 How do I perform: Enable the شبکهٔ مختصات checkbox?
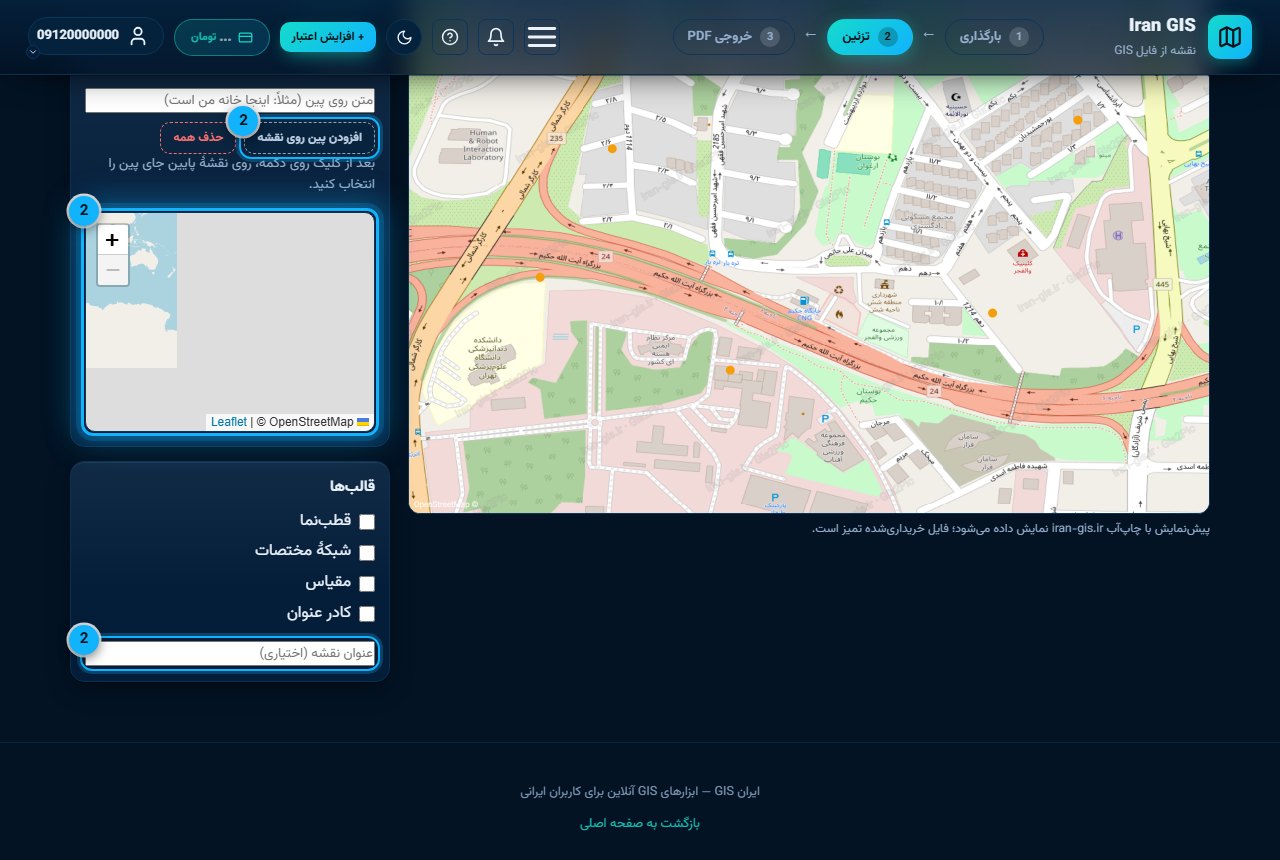click(x=367, y=552)
